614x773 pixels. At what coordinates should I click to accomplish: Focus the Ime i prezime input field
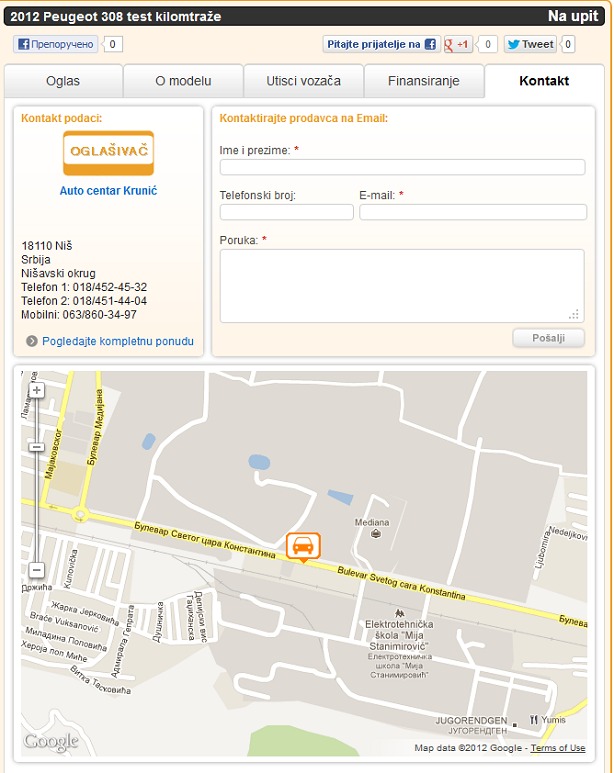point(402,167)
